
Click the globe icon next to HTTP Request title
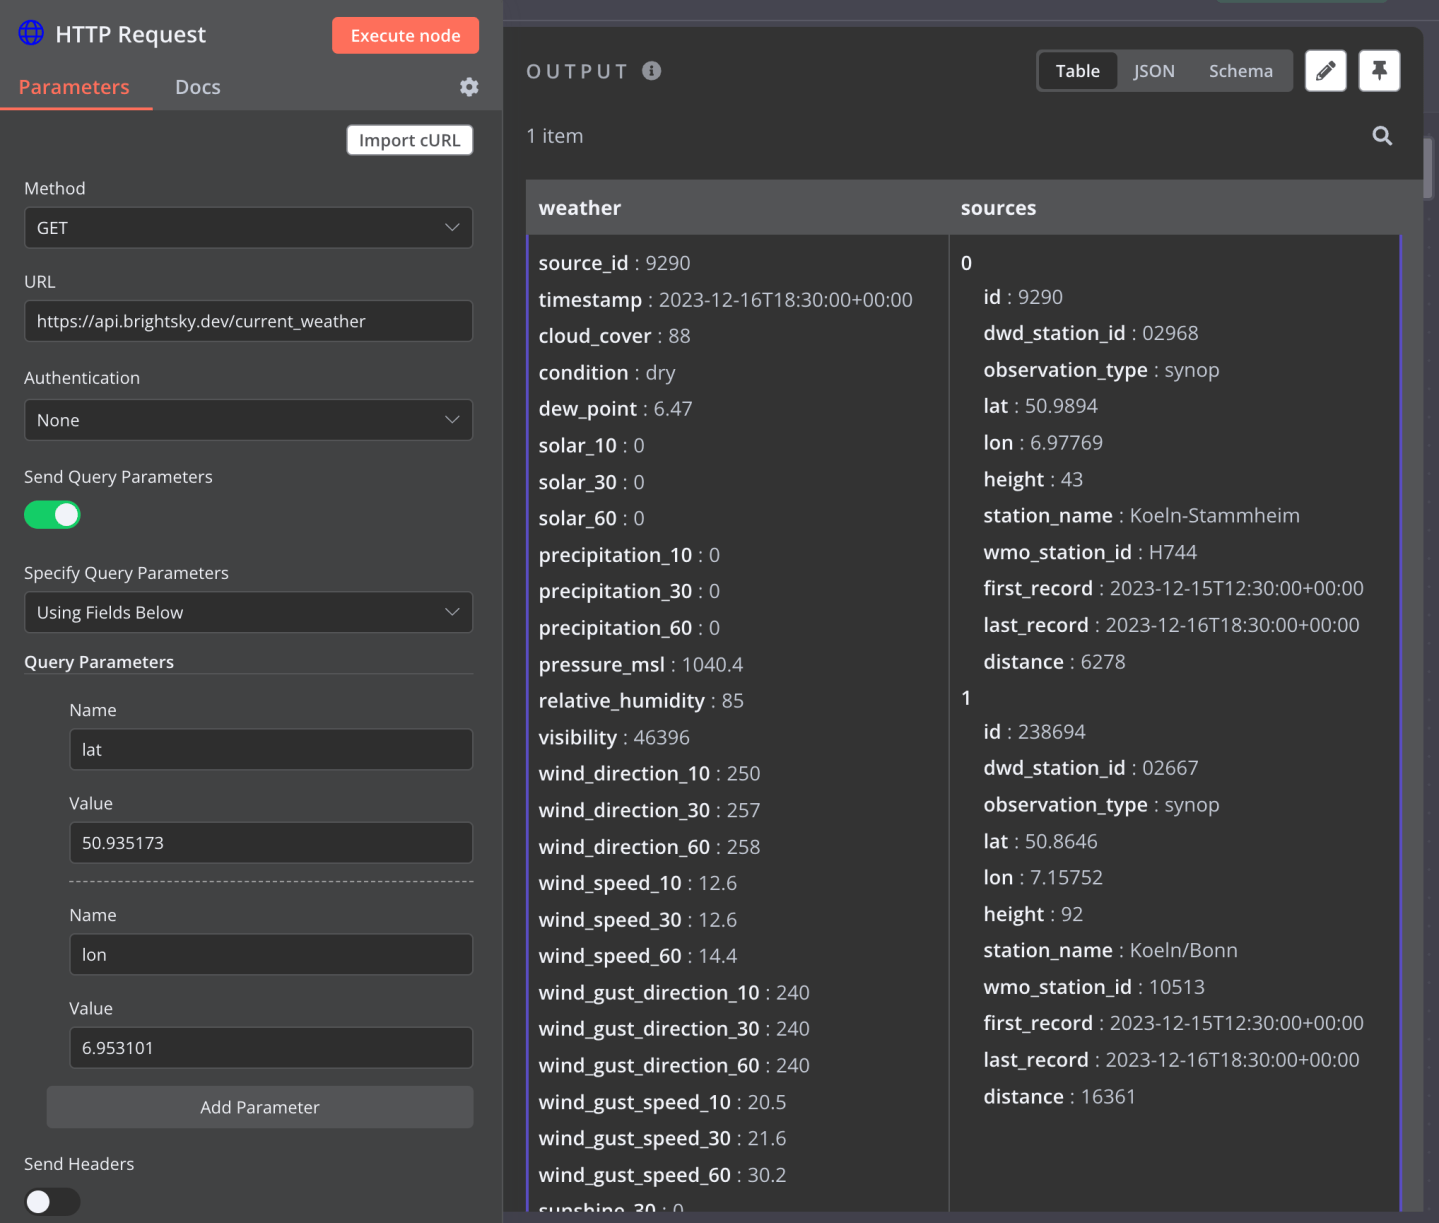pos(31,33)
